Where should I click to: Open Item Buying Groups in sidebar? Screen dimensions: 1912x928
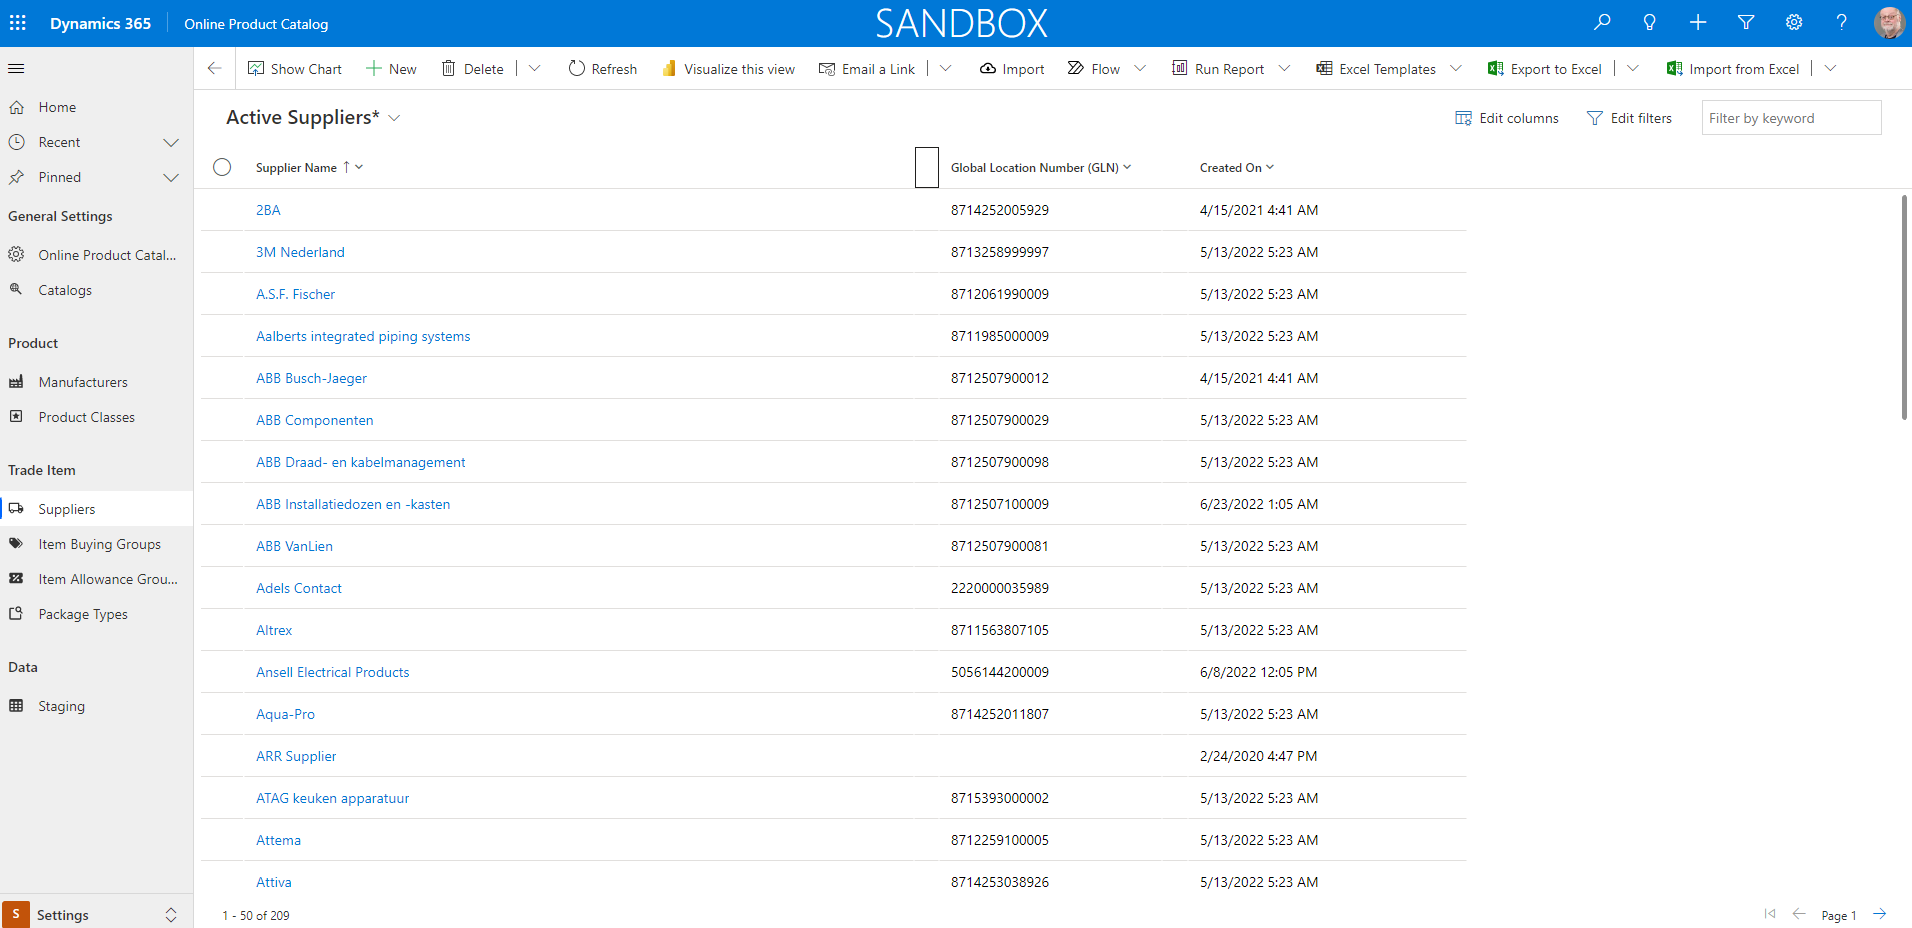click(x=99, y=544)
